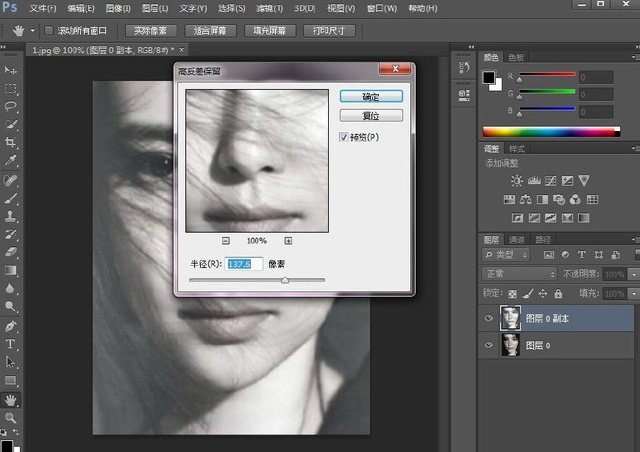
Task: Select the Dodge tool
Action: 11,306
